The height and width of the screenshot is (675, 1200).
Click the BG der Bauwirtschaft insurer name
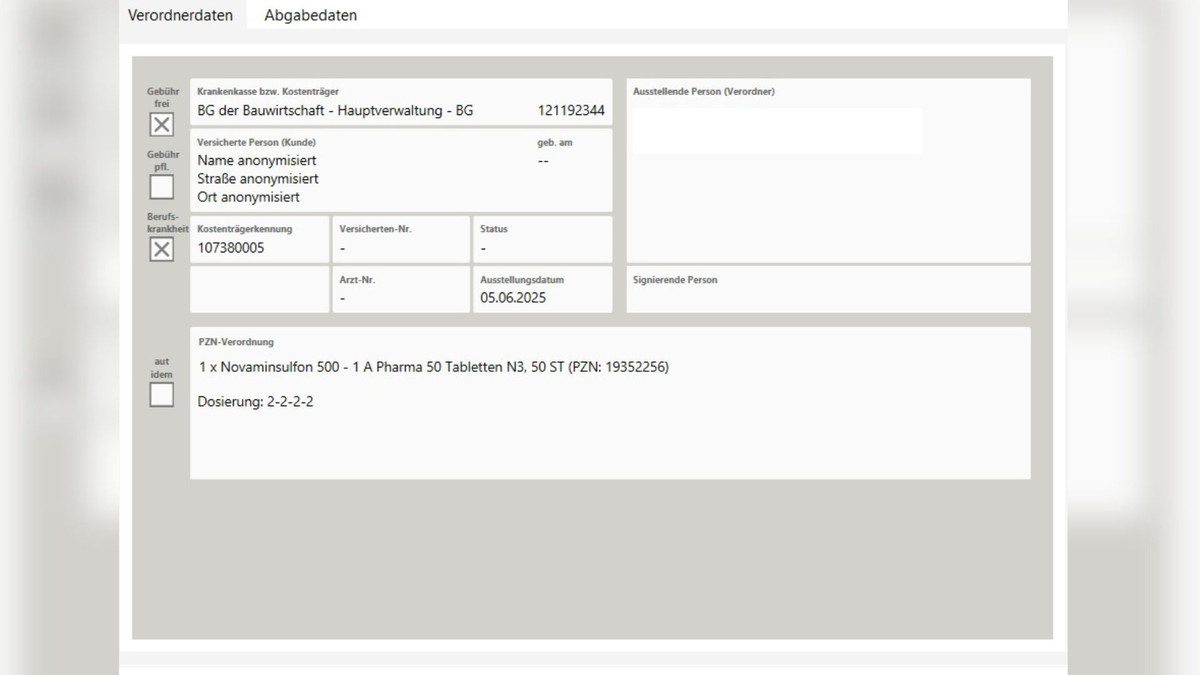click(x=335, y=111)
